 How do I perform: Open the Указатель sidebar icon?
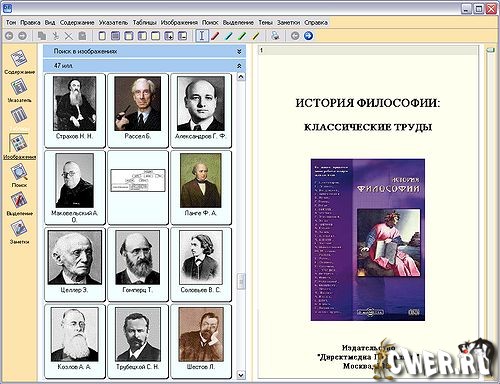click(19, 87)
